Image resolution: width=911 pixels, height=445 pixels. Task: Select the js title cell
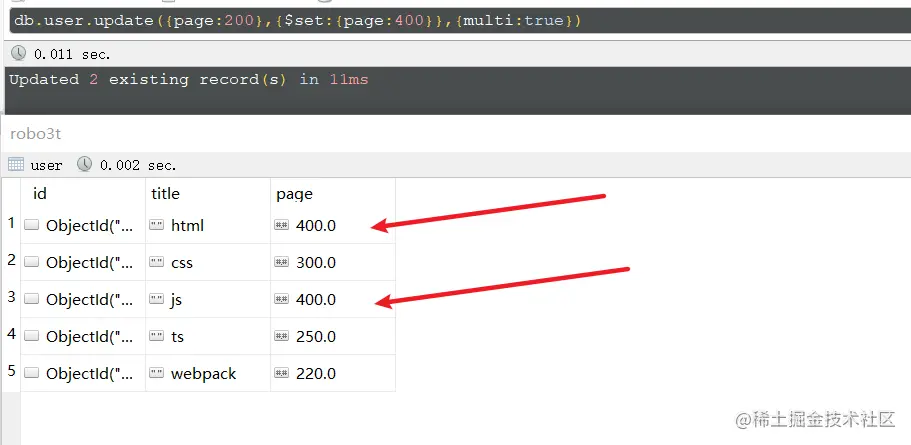207,299
